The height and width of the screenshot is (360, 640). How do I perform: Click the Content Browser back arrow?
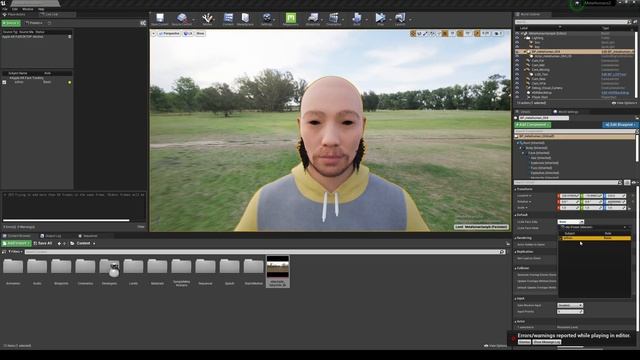click(x=59, y=244)
